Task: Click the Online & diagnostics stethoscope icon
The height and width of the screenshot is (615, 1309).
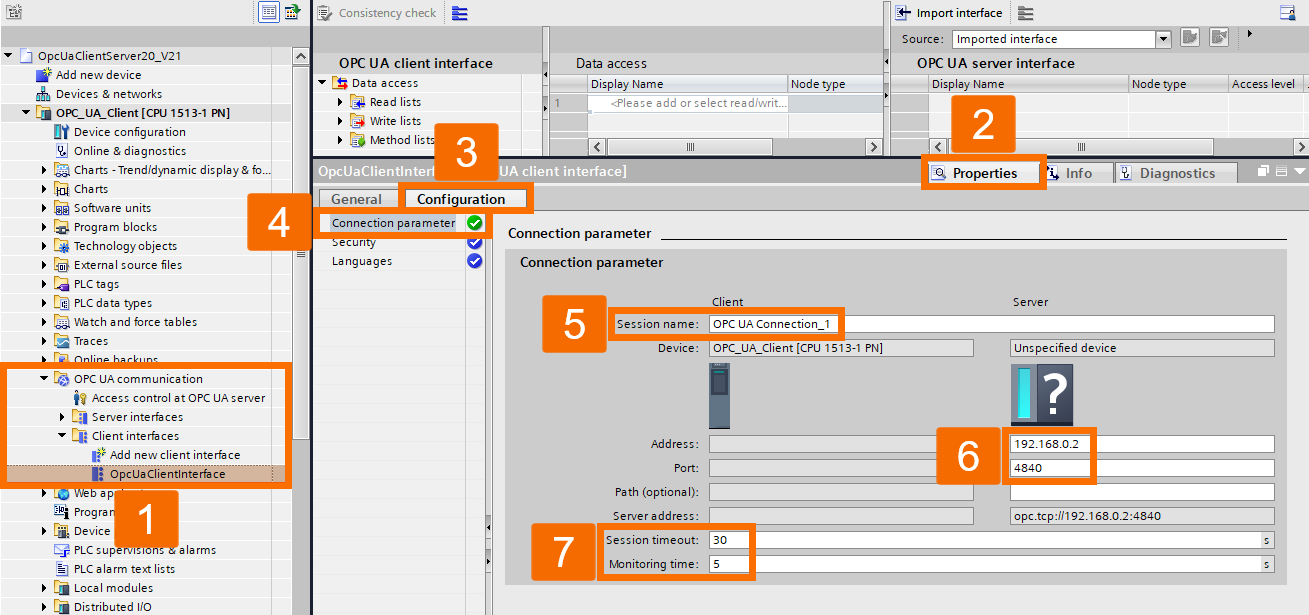Action: (x=62, y=151)
